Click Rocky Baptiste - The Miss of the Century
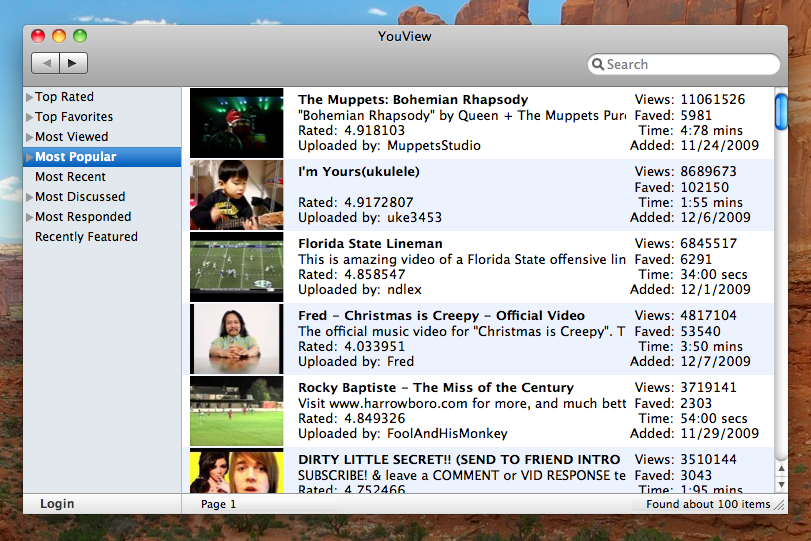811x541 pixels. click(x=436, y=387)
